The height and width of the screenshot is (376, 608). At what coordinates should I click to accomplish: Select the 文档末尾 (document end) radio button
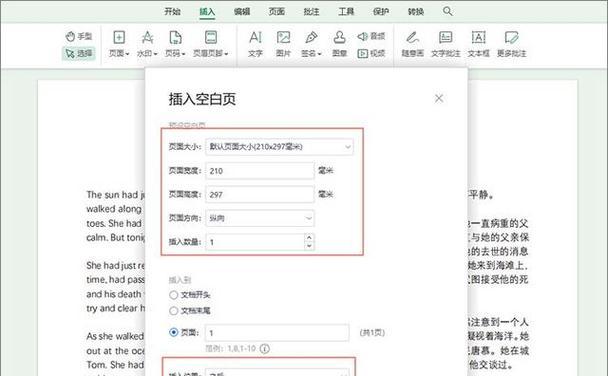tap(174, 310)
